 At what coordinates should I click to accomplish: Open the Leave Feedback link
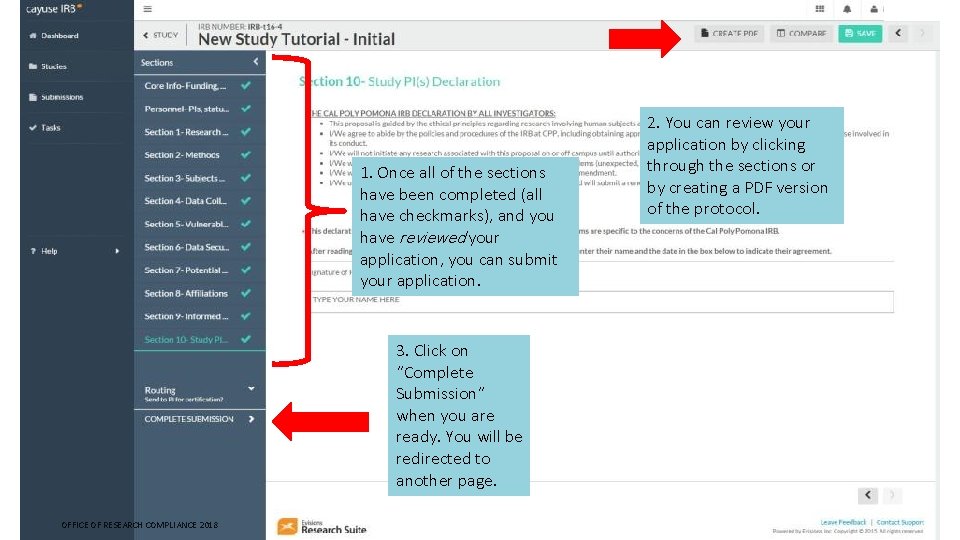tap(843, 522)
